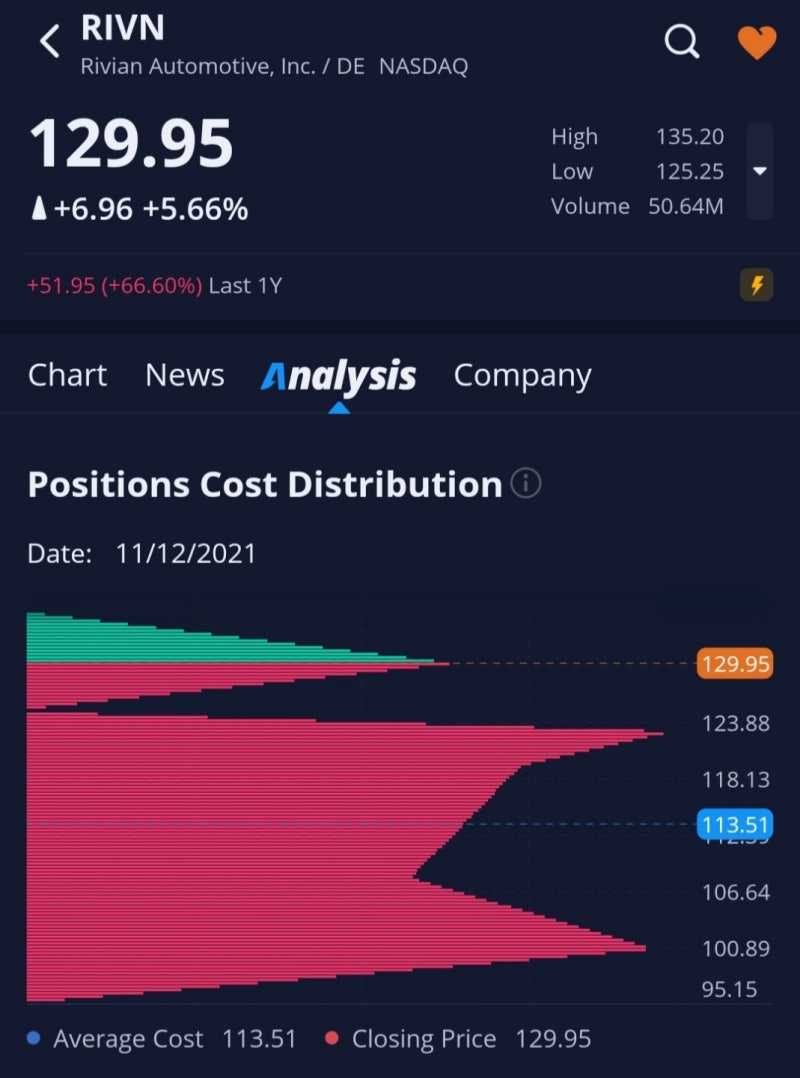This screenshot has width=800, height=1078.
Task: Tap the yellow lightning bolt icon
Action: pos(756,285)
